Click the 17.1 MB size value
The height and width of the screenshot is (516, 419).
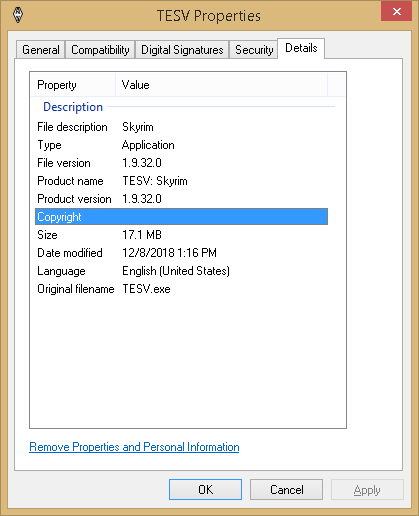point(142,235)
